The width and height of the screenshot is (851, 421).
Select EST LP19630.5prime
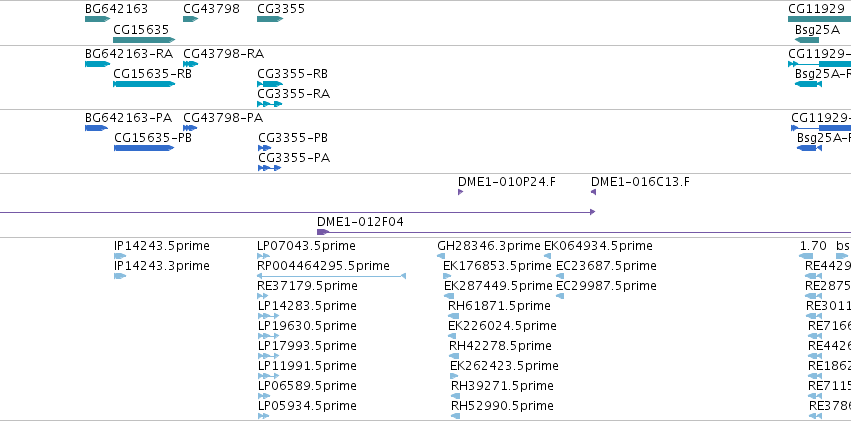coord(307,326)
